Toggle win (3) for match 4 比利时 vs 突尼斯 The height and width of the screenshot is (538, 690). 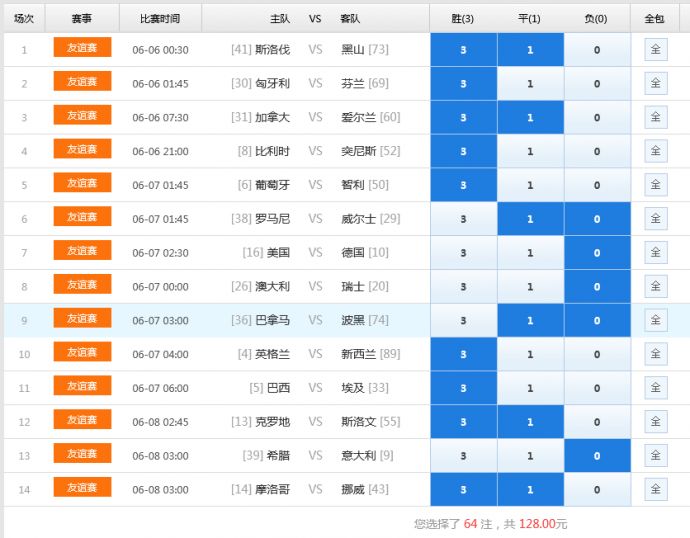pos(463,151)
